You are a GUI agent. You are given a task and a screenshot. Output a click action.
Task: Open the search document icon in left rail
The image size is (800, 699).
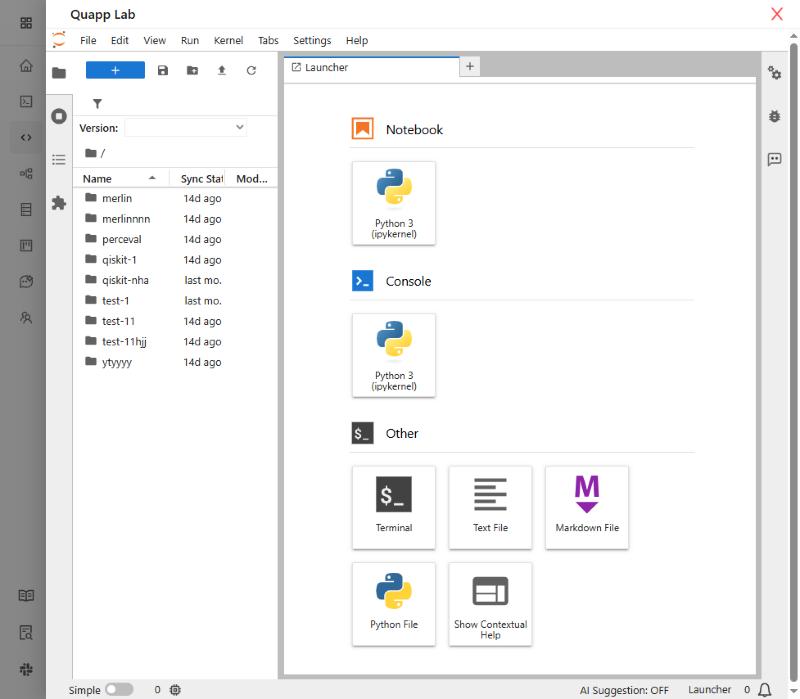26,633
